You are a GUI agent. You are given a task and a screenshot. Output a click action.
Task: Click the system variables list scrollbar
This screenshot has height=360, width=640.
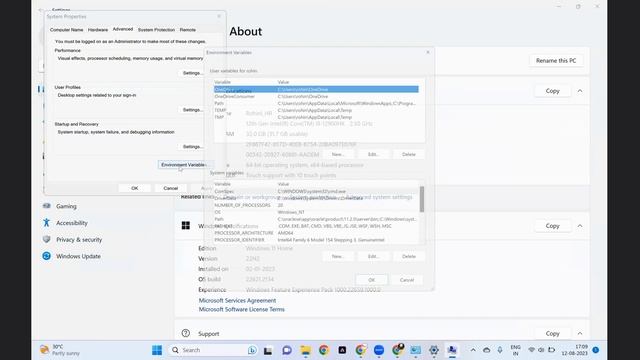click(x=422, y=199)
